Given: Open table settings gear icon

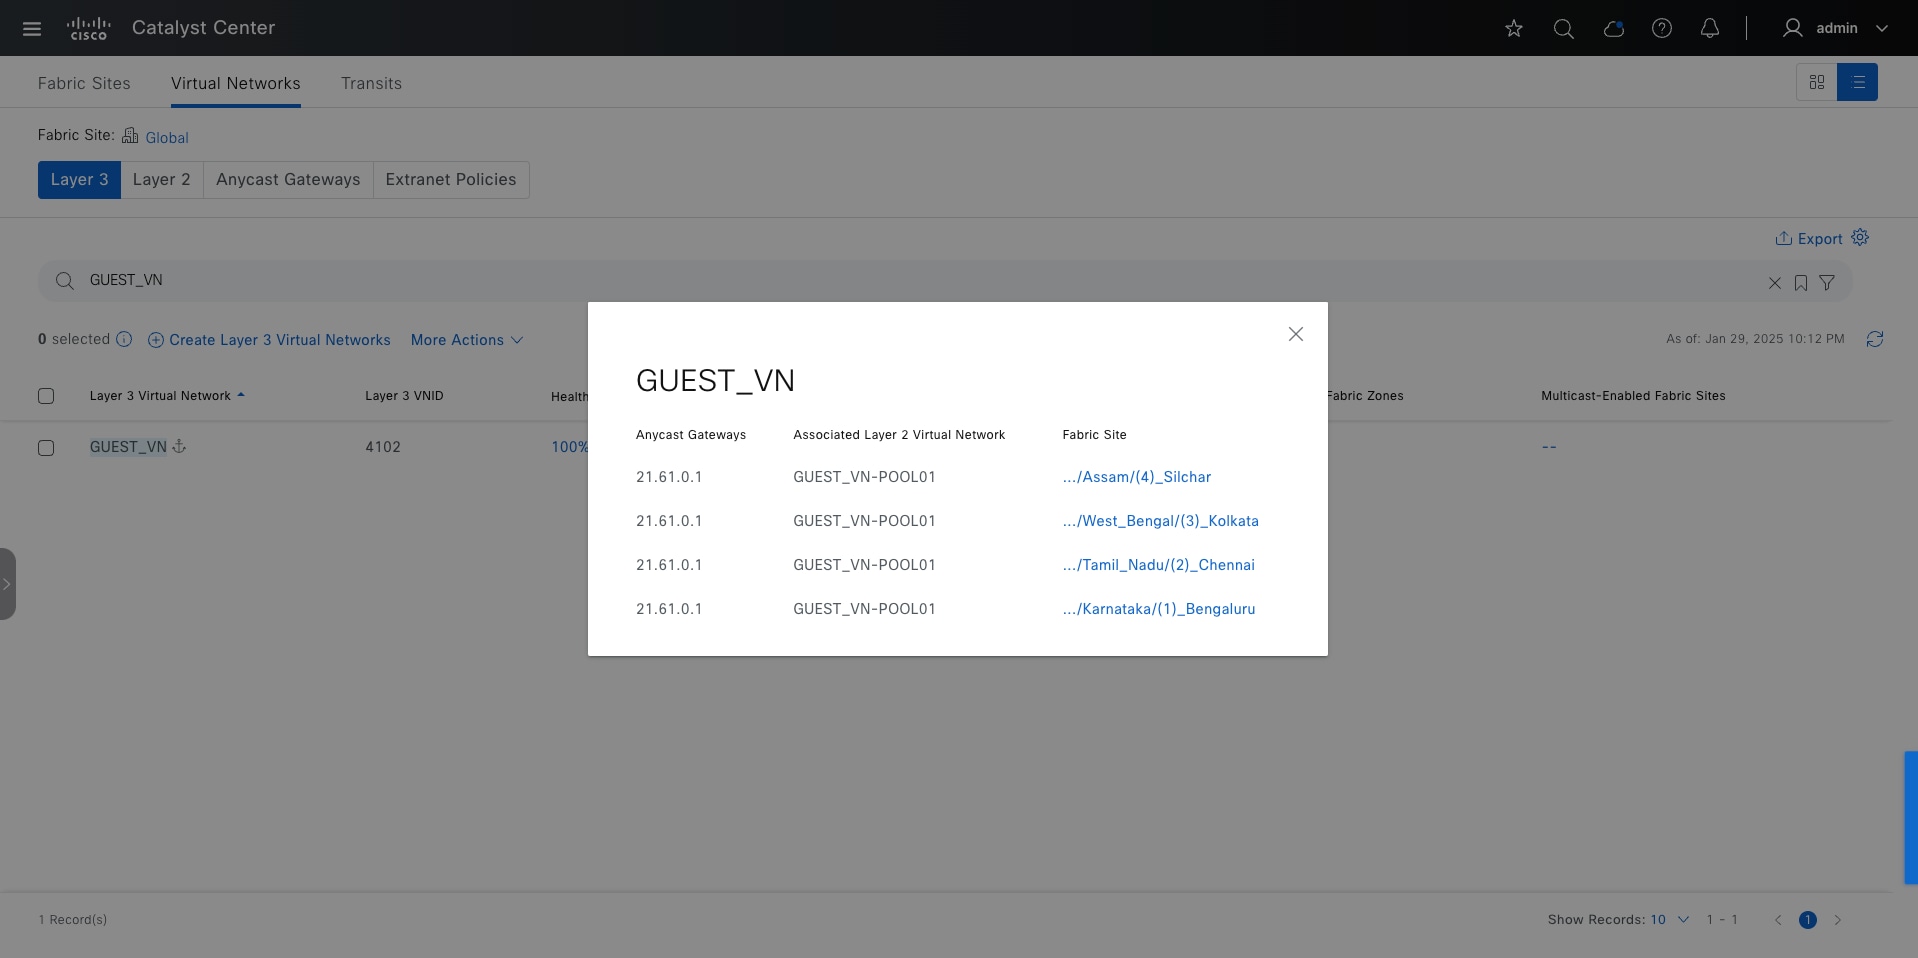Looking at the screenshot, I should coord(1860,237).
